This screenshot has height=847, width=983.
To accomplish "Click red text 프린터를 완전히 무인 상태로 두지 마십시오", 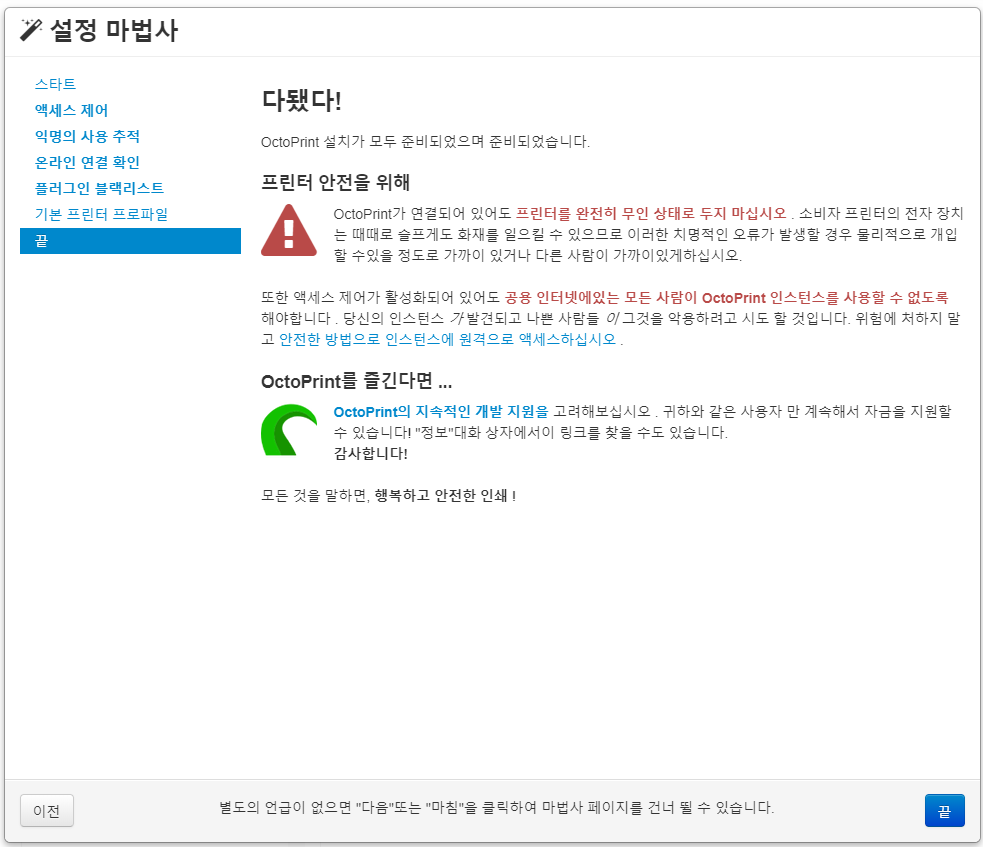I will tap(651, 214).
